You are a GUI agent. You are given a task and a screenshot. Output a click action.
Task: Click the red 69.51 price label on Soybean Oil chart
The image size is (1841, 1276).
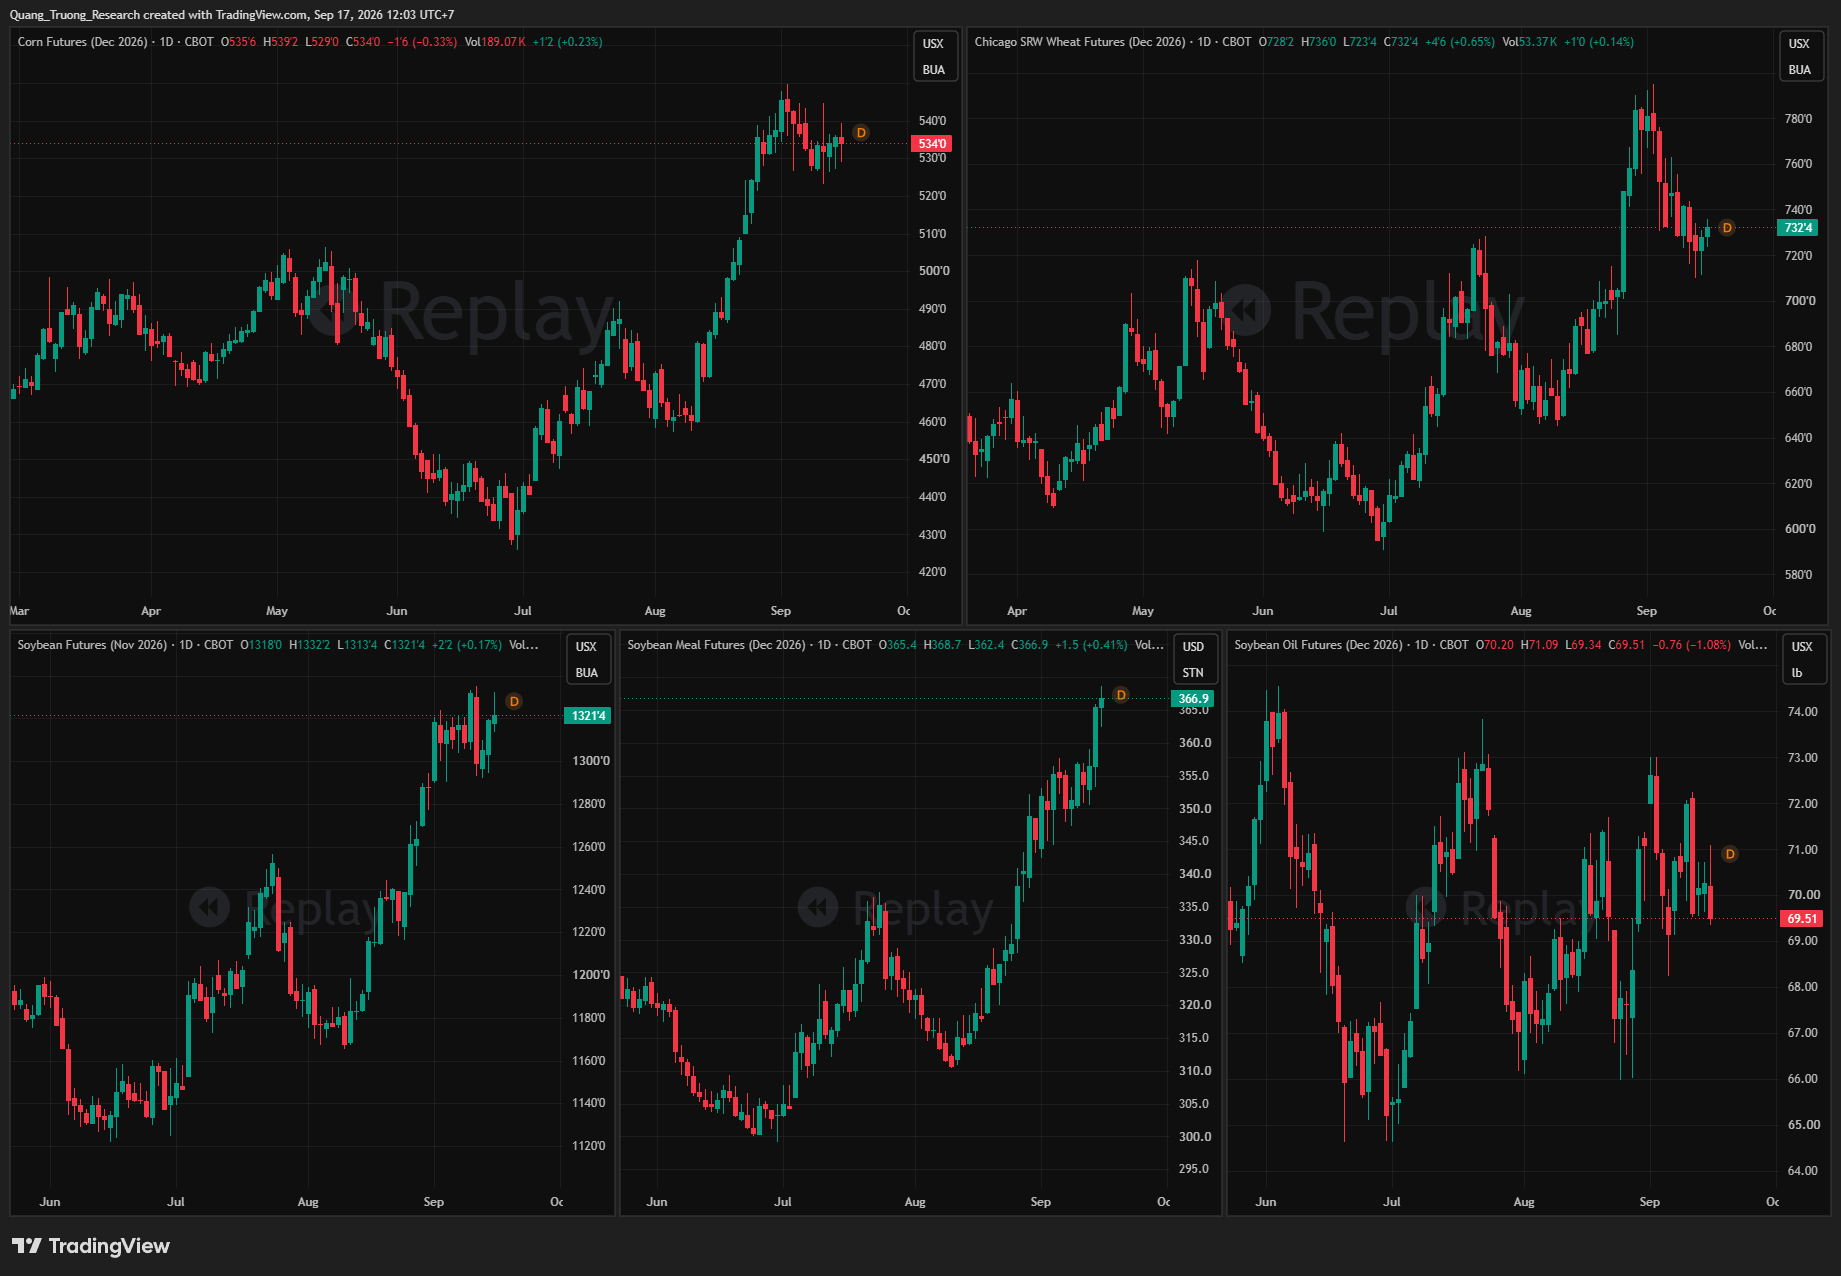(1802, 919)
